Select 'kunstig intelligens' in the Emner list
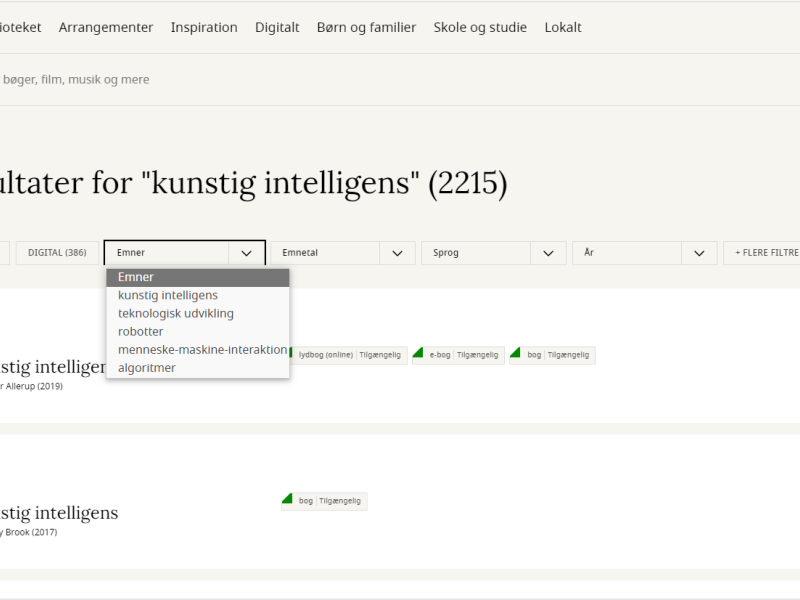The image size is (800, 600). 168,295
